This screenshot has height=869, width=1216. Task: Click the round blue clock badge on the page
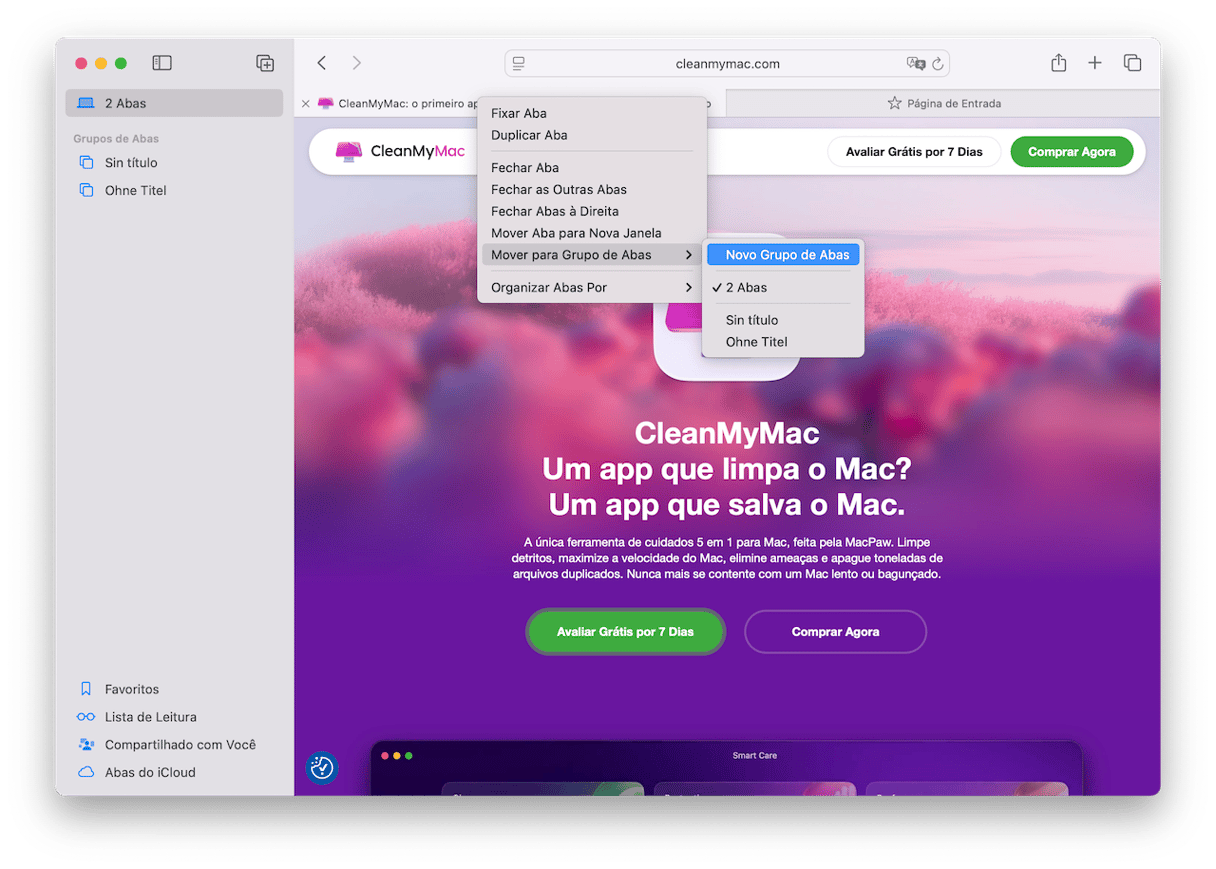click(322, 767)
